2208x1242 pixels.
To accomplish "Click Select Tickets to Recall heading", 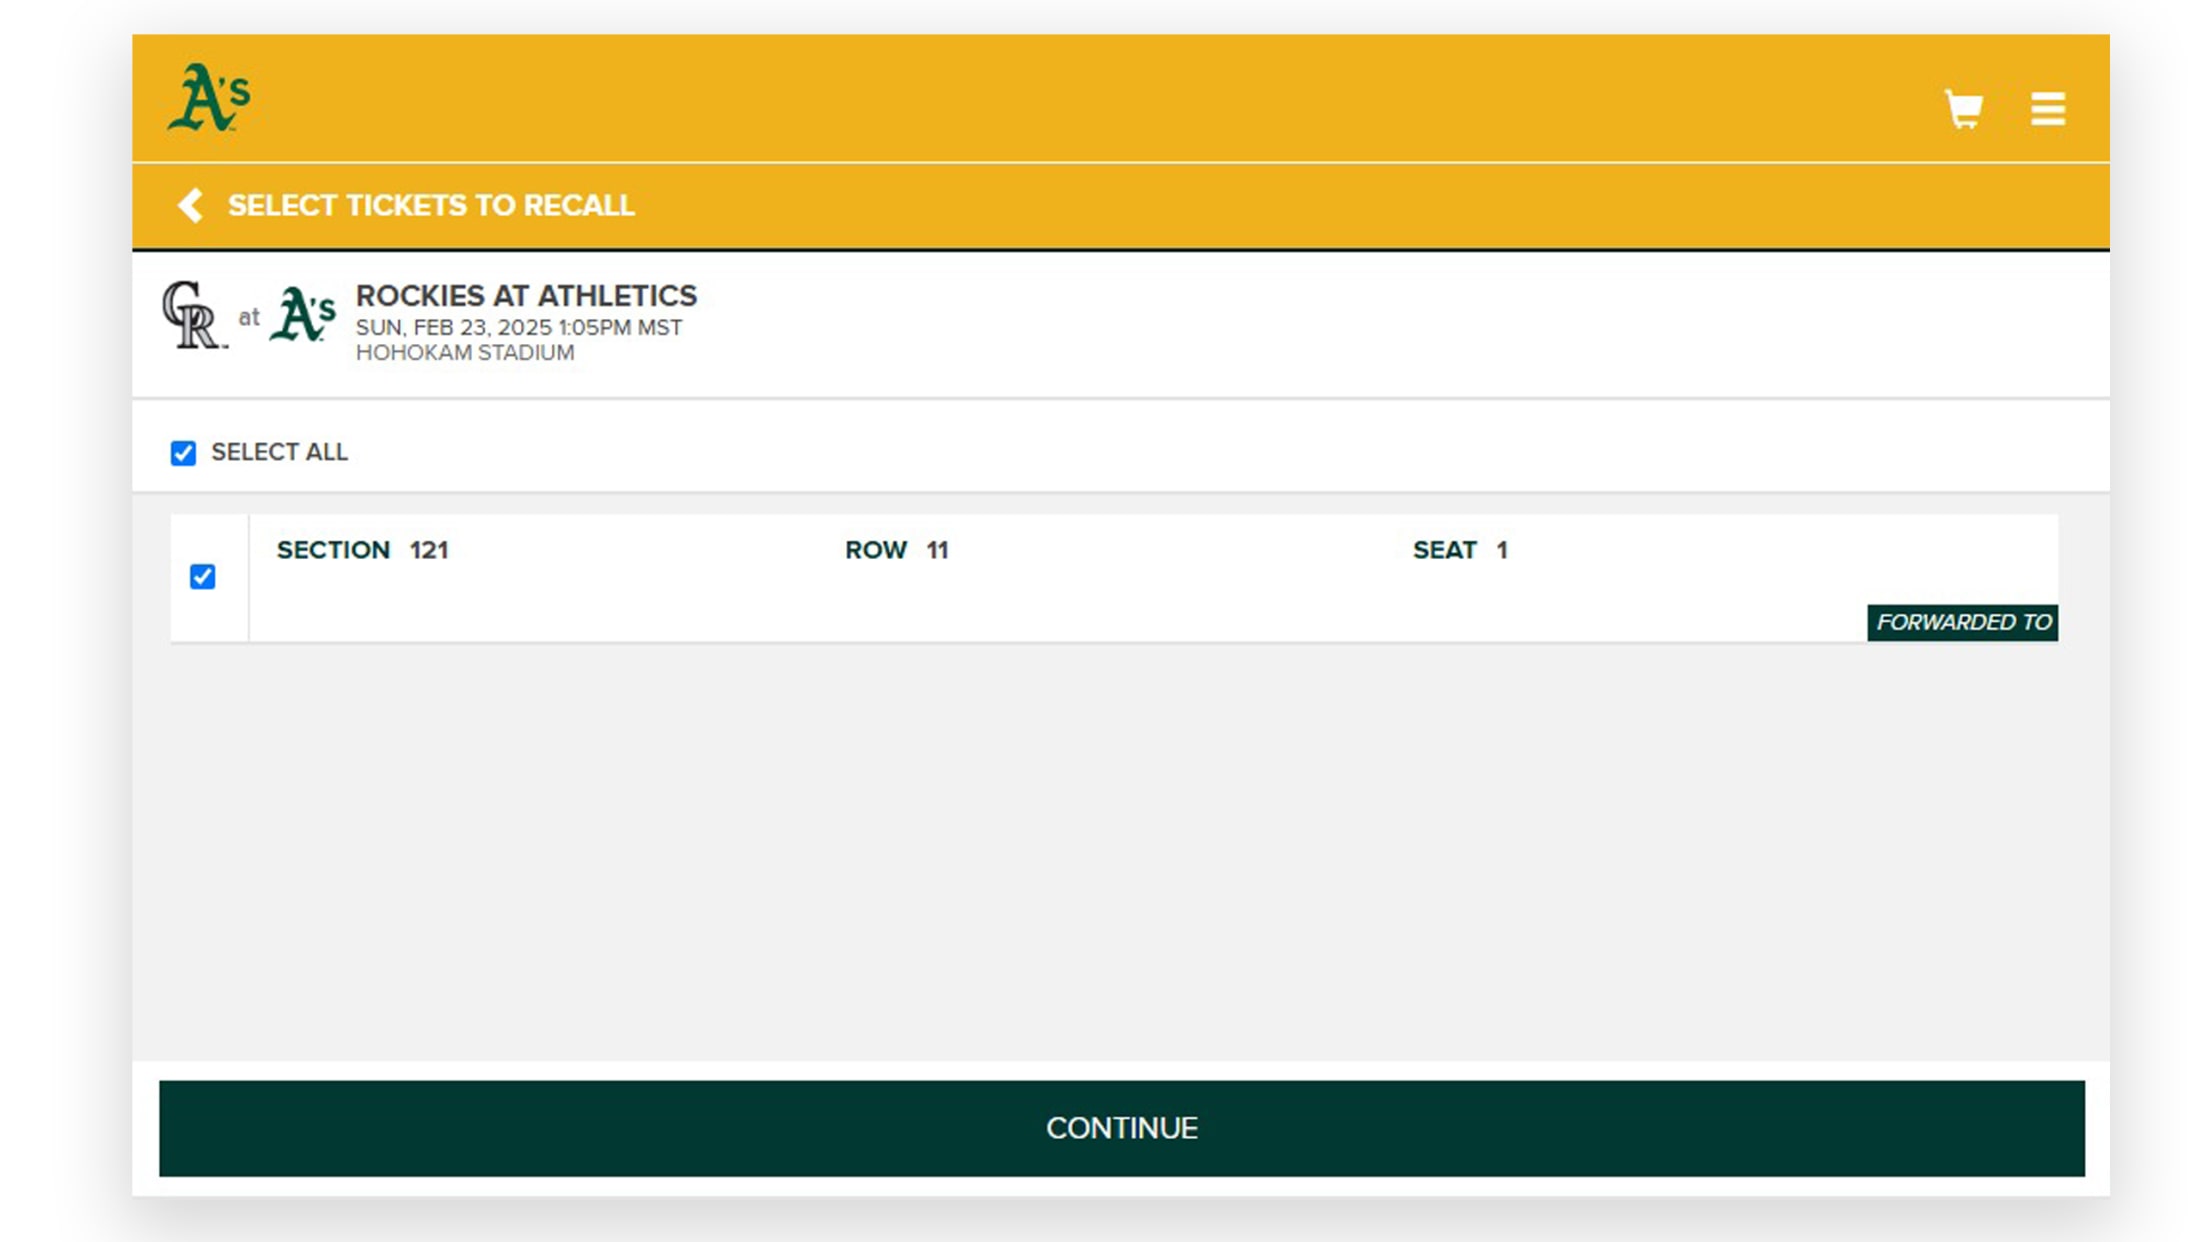I will 432,205.
